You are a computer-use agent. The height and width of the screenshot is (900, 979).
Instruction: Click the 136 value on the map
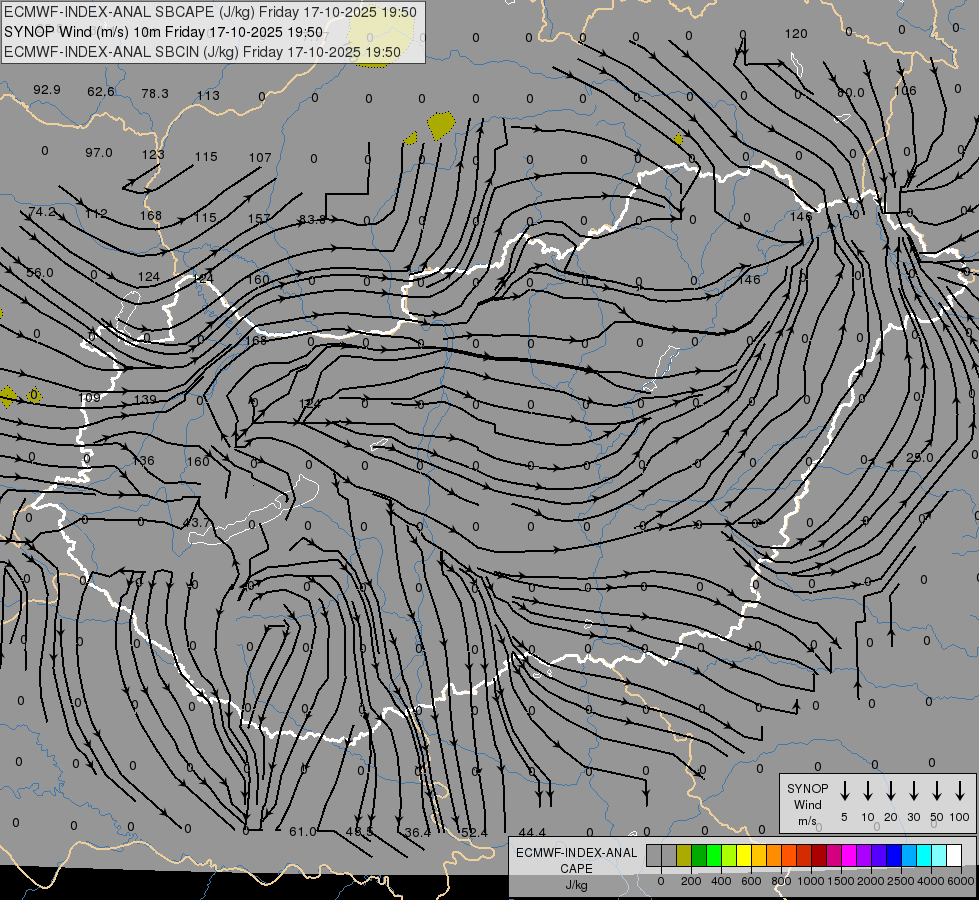143,461
